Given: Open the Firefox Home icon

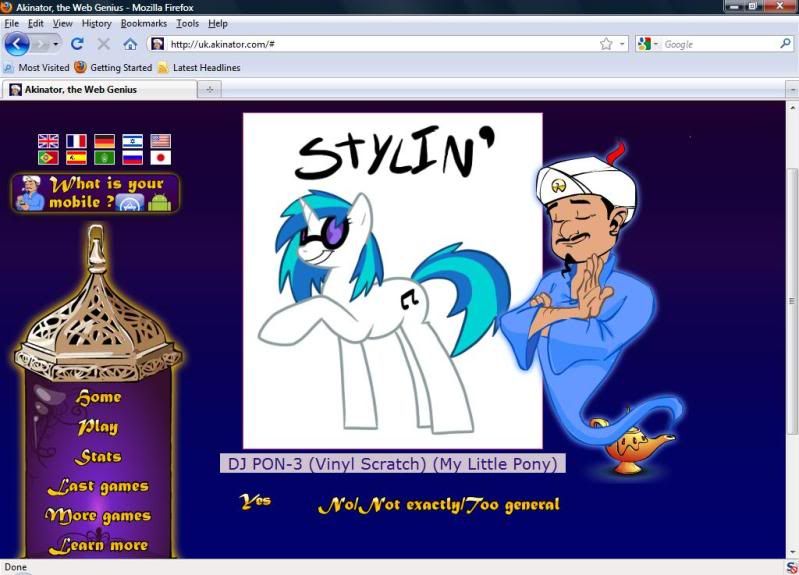Looking at the screenshot, I should coord(130,44).
